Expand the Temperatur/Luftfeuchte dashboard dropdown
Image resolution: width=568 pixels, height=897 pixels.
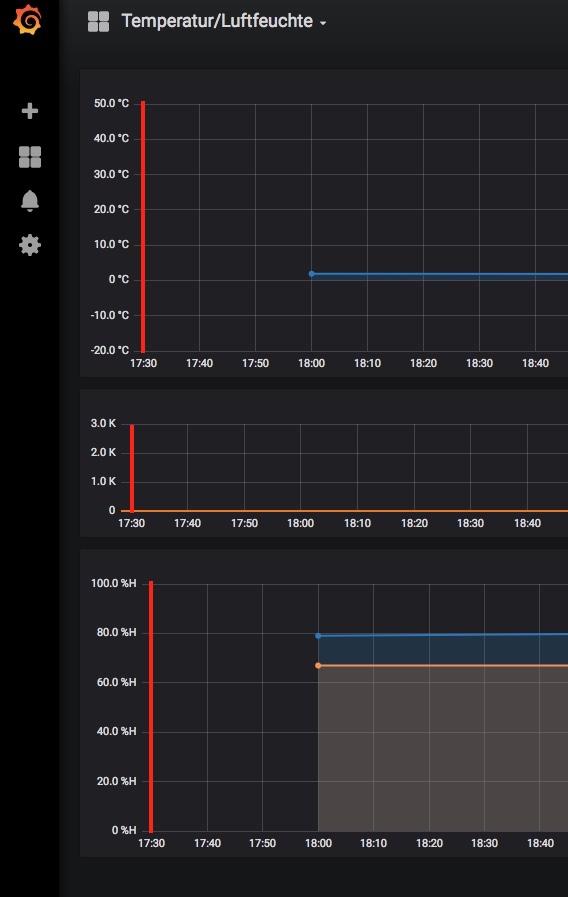click(x=224, y=22)
